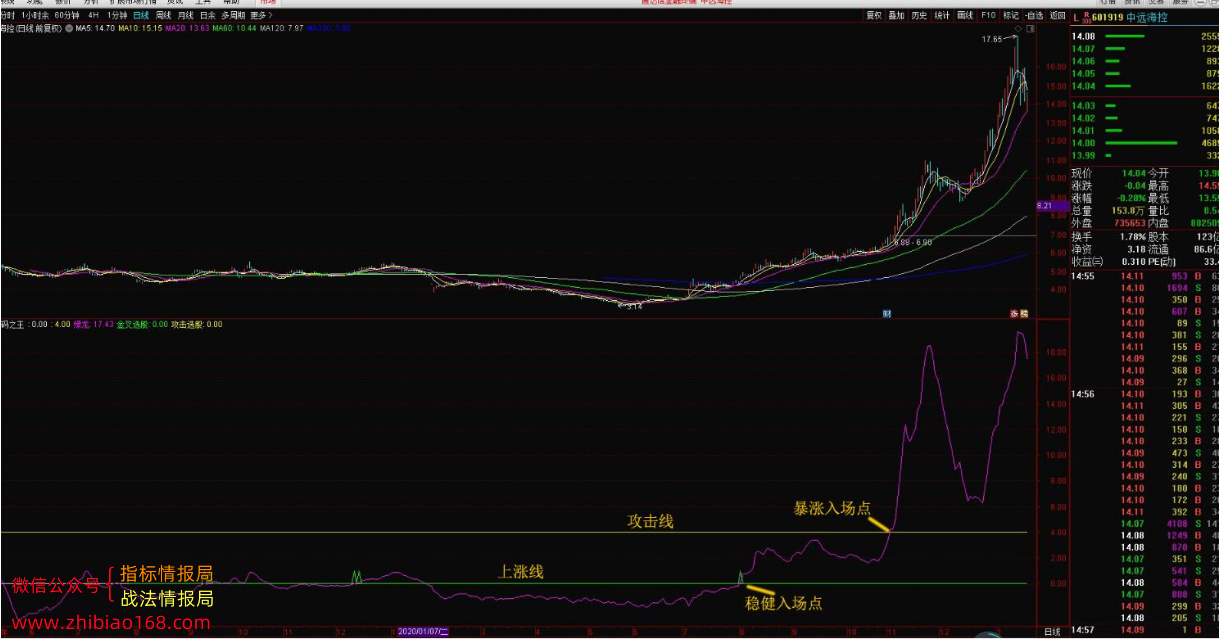Open the 历史 history button

coord(919,16)
